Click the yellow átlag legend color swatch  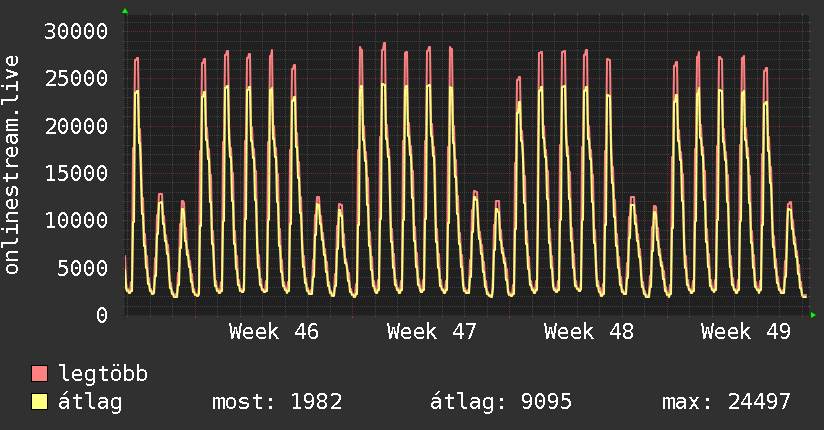[39, 402]
